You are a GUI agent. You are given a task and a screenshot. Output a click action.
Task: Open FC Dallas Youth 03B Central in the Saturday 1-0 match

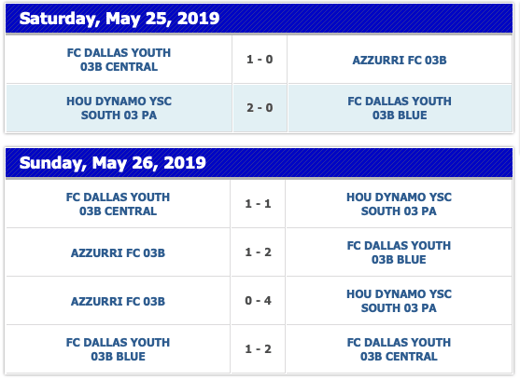[x=119, y=60]
